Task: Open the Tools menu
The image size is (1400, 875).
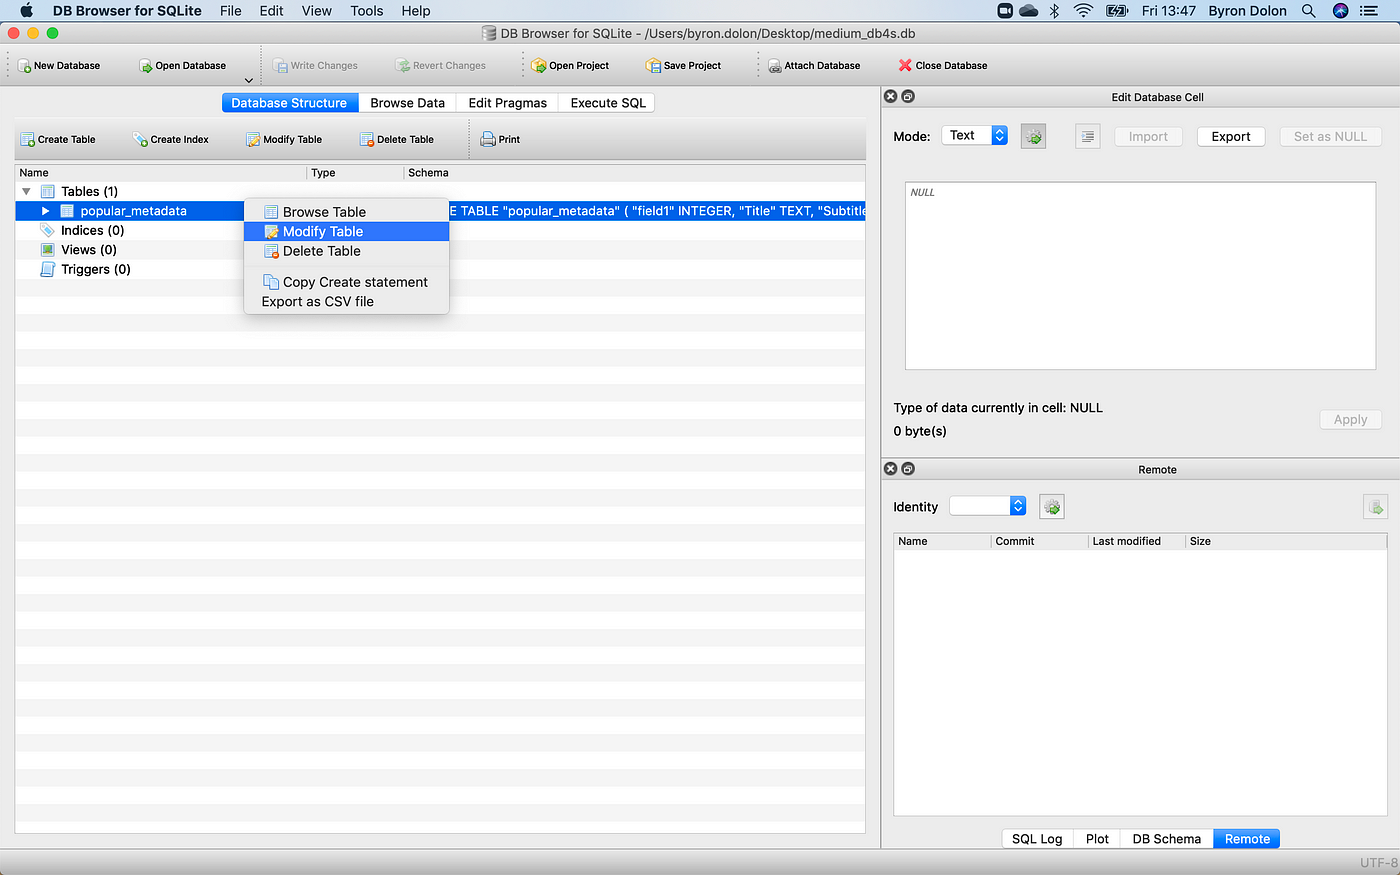Action: click(367, 11)
